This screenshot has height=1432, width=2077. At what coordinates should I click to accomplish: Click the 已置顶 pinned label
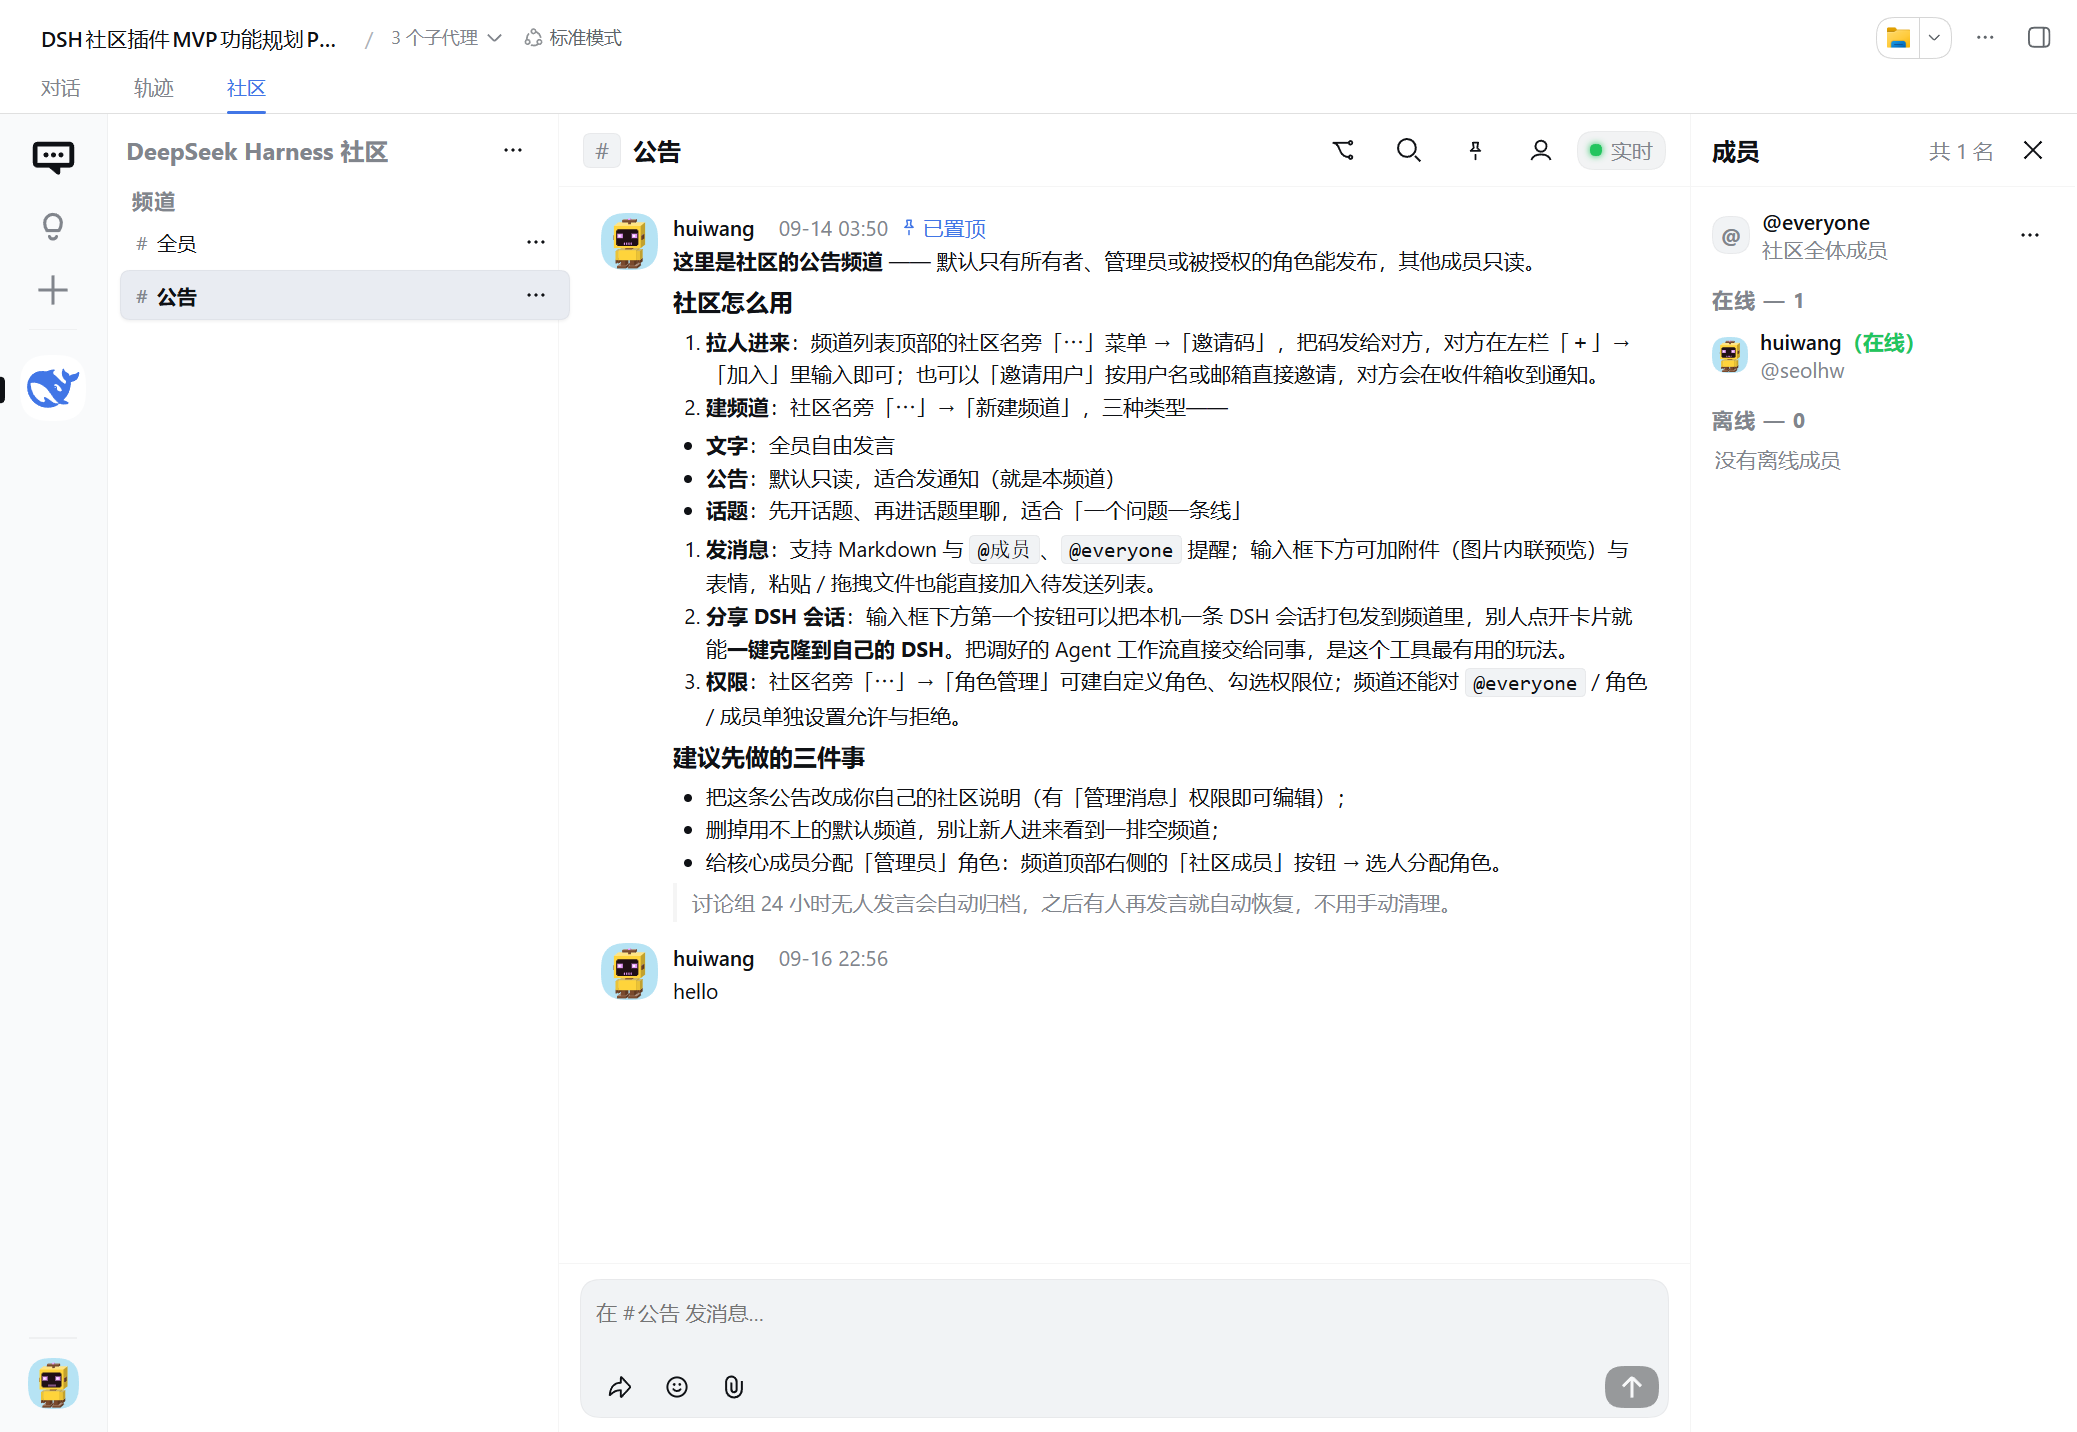(944, 229)
